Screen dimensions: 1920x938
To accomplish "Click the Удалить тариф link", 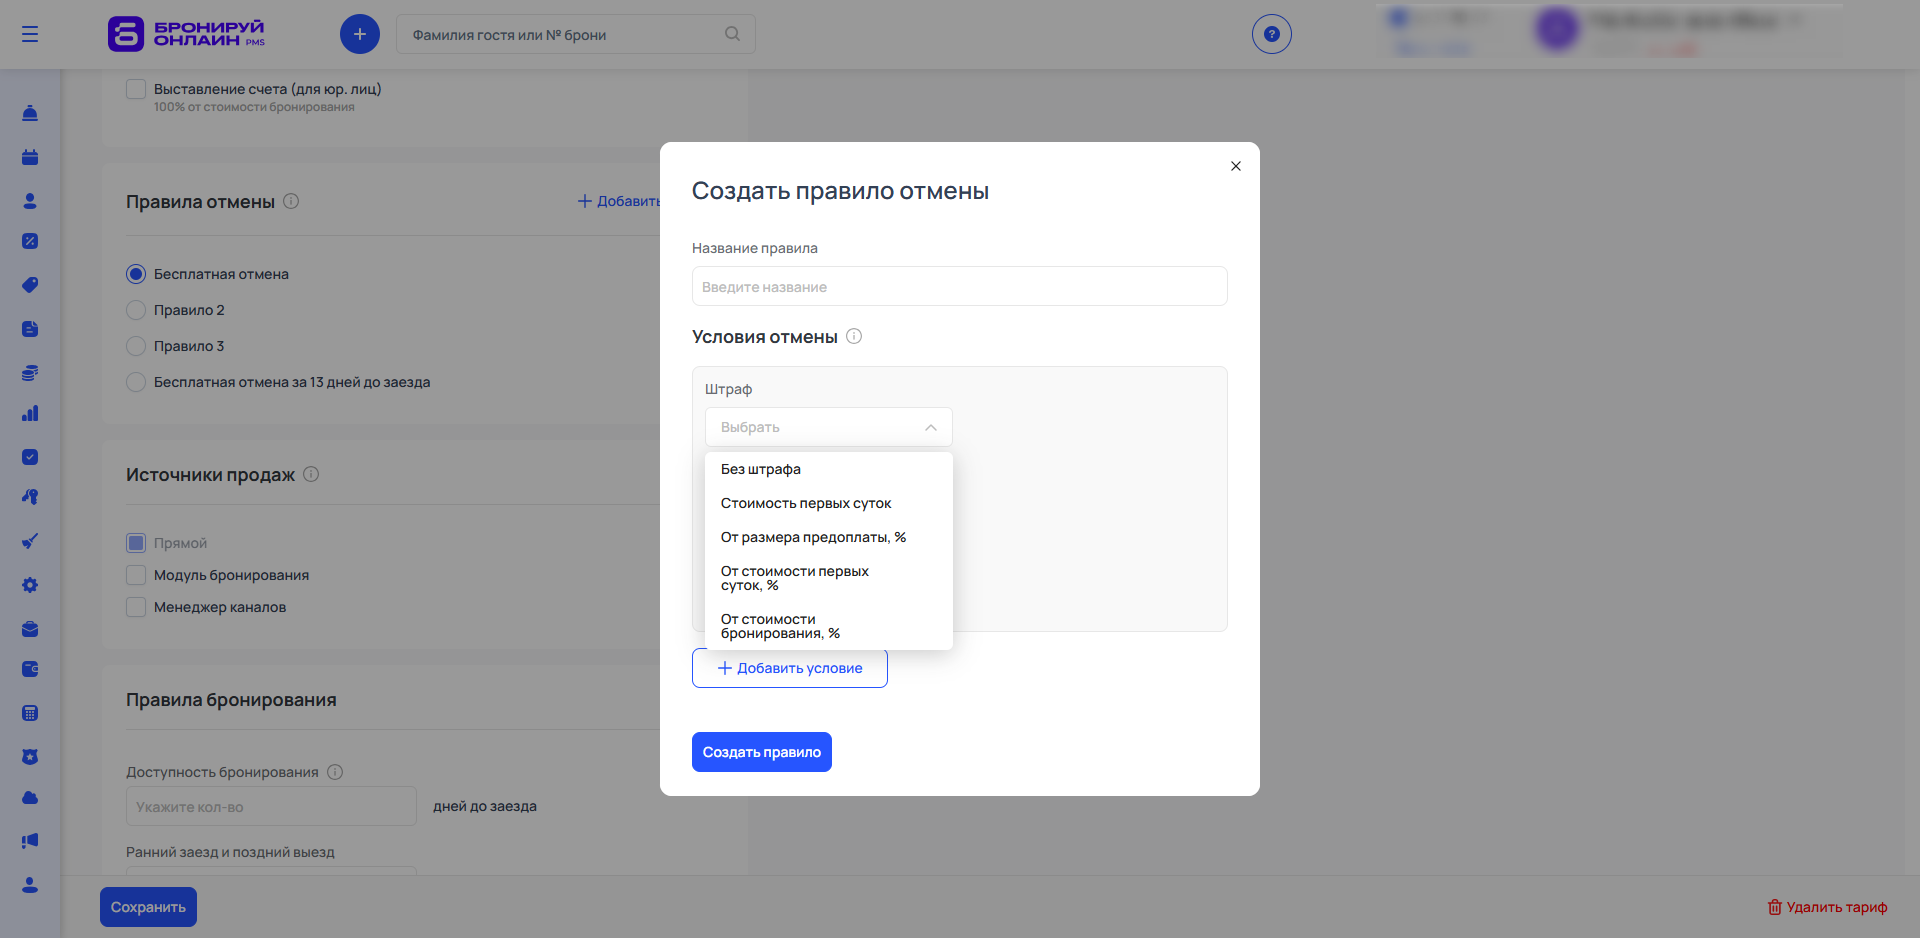I will (x=1827, y=907).
